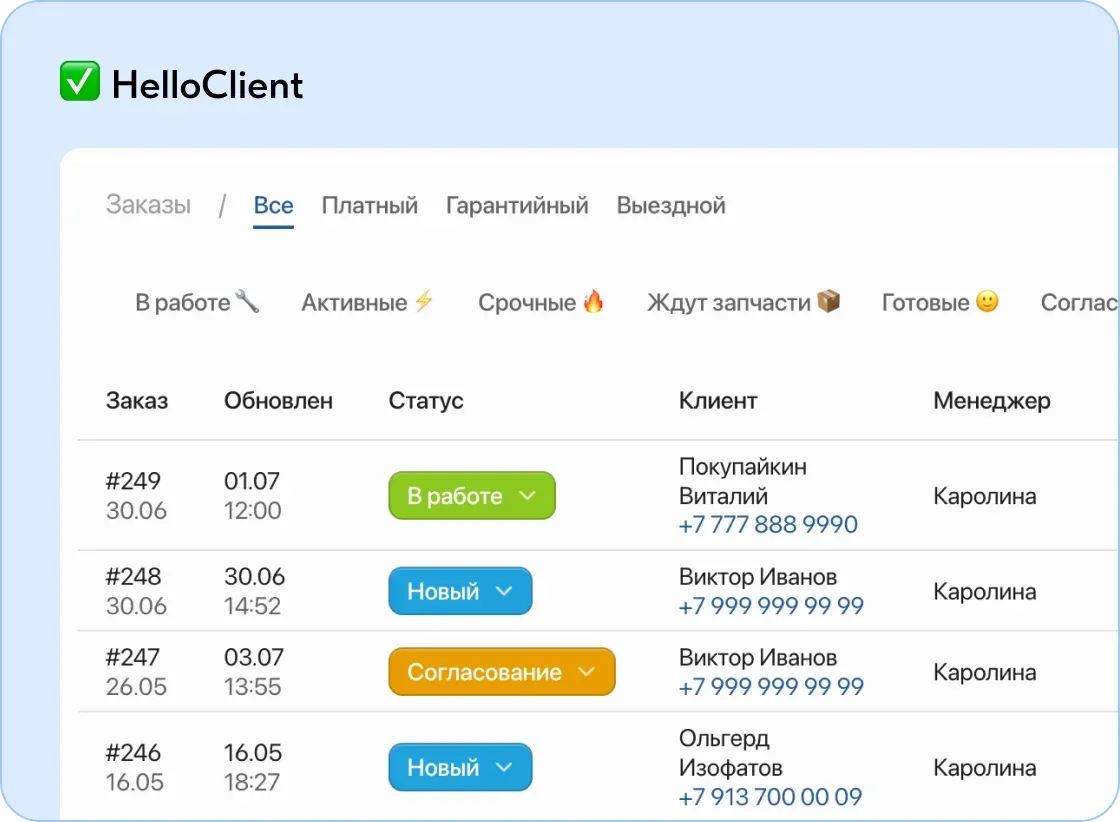Select the «Выездной» tab
Image resolution: width=1120 pixels, height=822 pixels.
pos(671,205)
